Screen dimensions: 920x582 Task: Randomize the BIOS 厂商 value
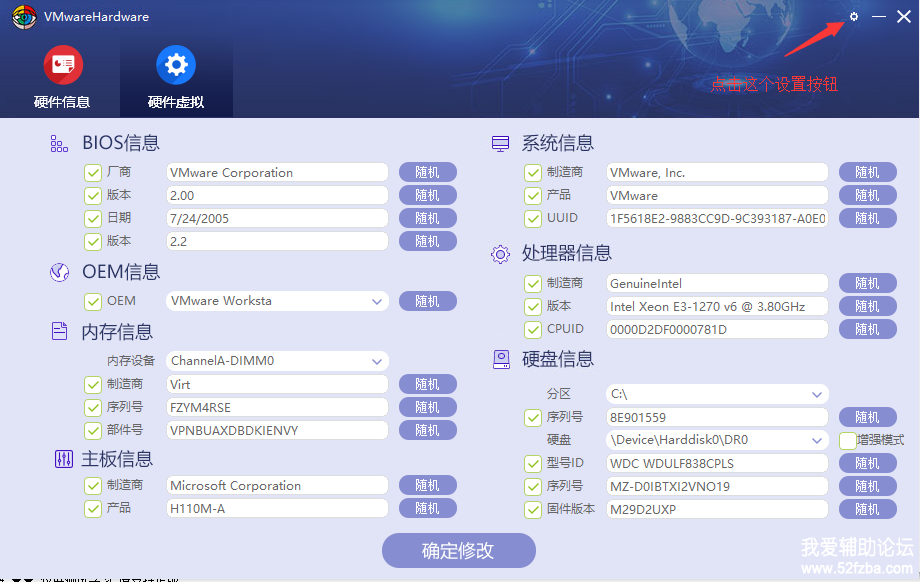pos(428,172)
